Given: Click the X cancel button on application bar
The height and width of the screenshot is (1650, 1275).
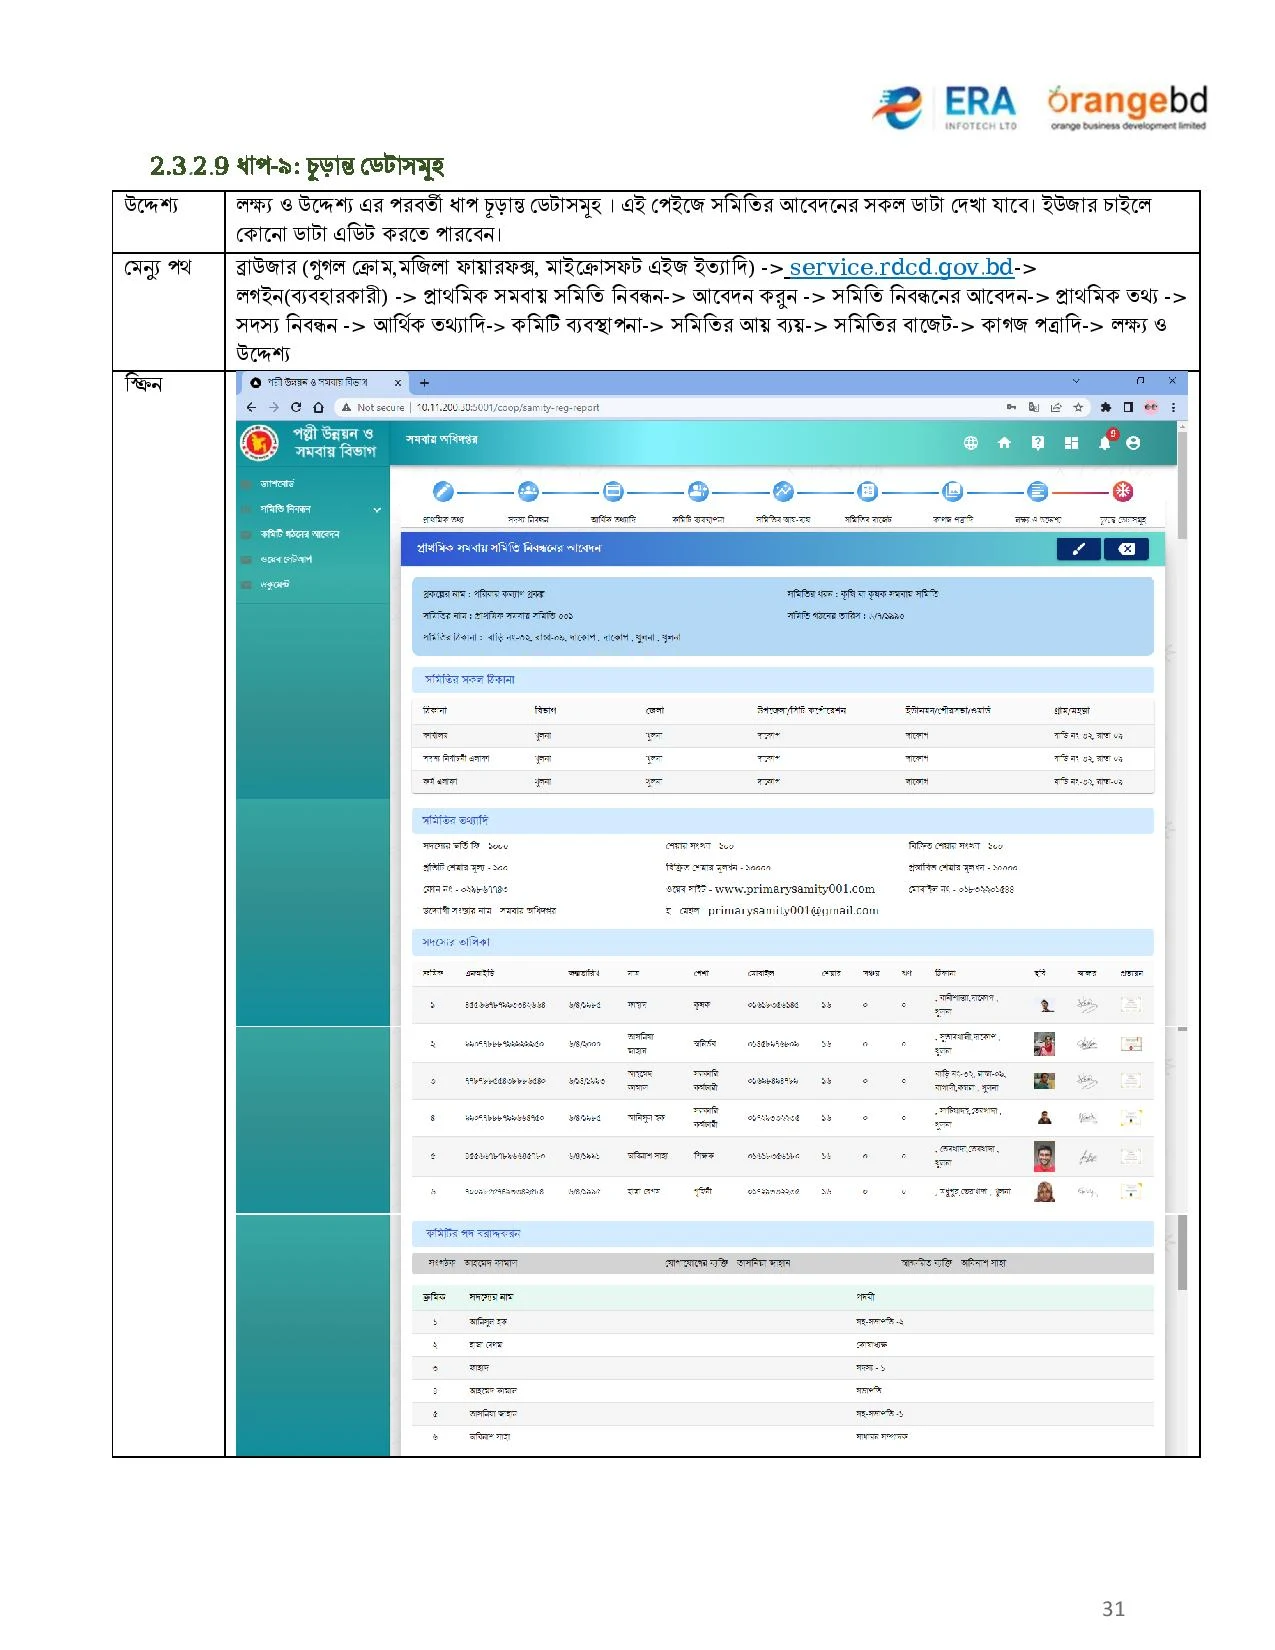Looking at the screenshot, I should coord(1126,549).
